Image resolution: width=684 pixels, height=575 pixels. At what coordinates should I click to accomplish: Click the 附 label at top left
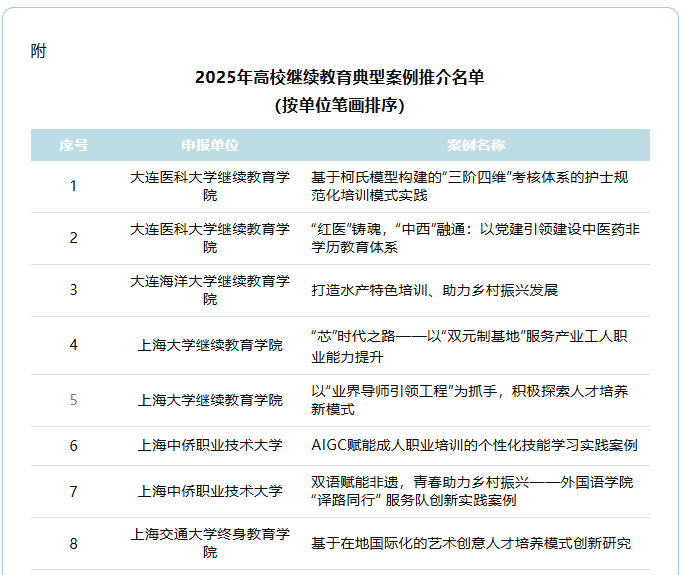point(38,51)
